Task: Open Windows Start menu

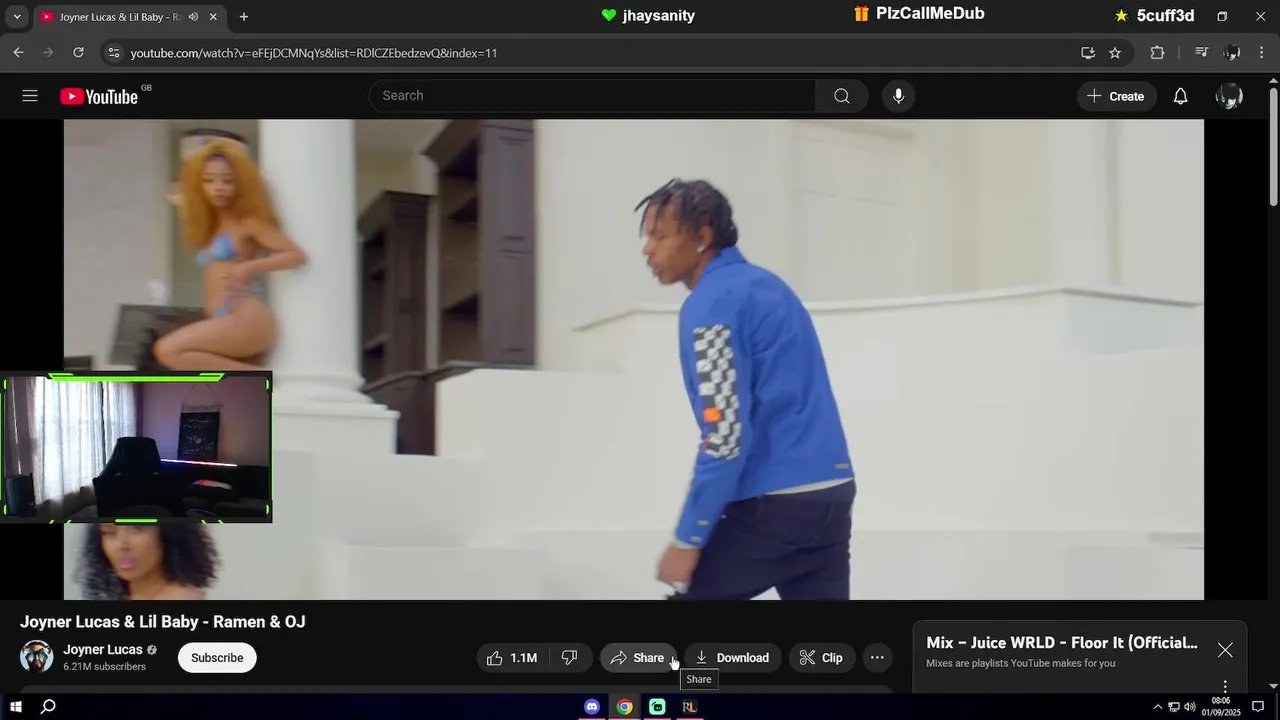Action: pos(16,707)
